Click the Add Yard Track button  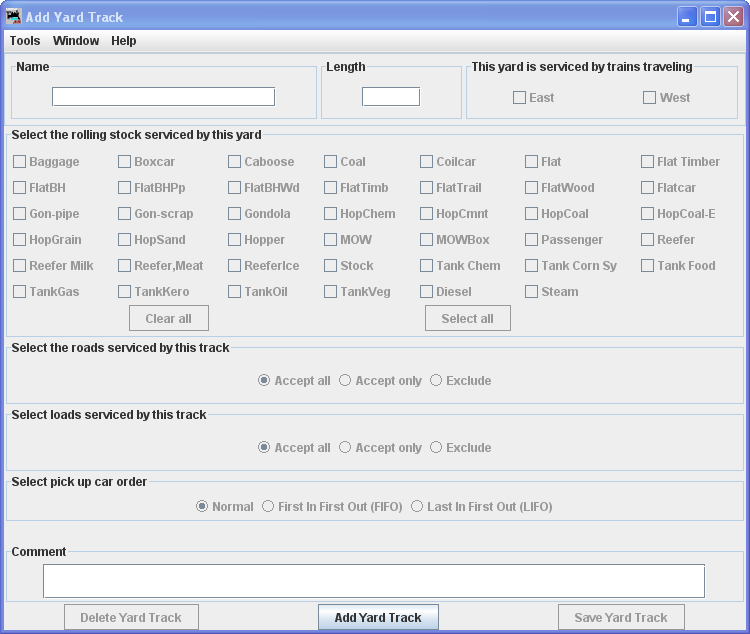coord(378,618)
